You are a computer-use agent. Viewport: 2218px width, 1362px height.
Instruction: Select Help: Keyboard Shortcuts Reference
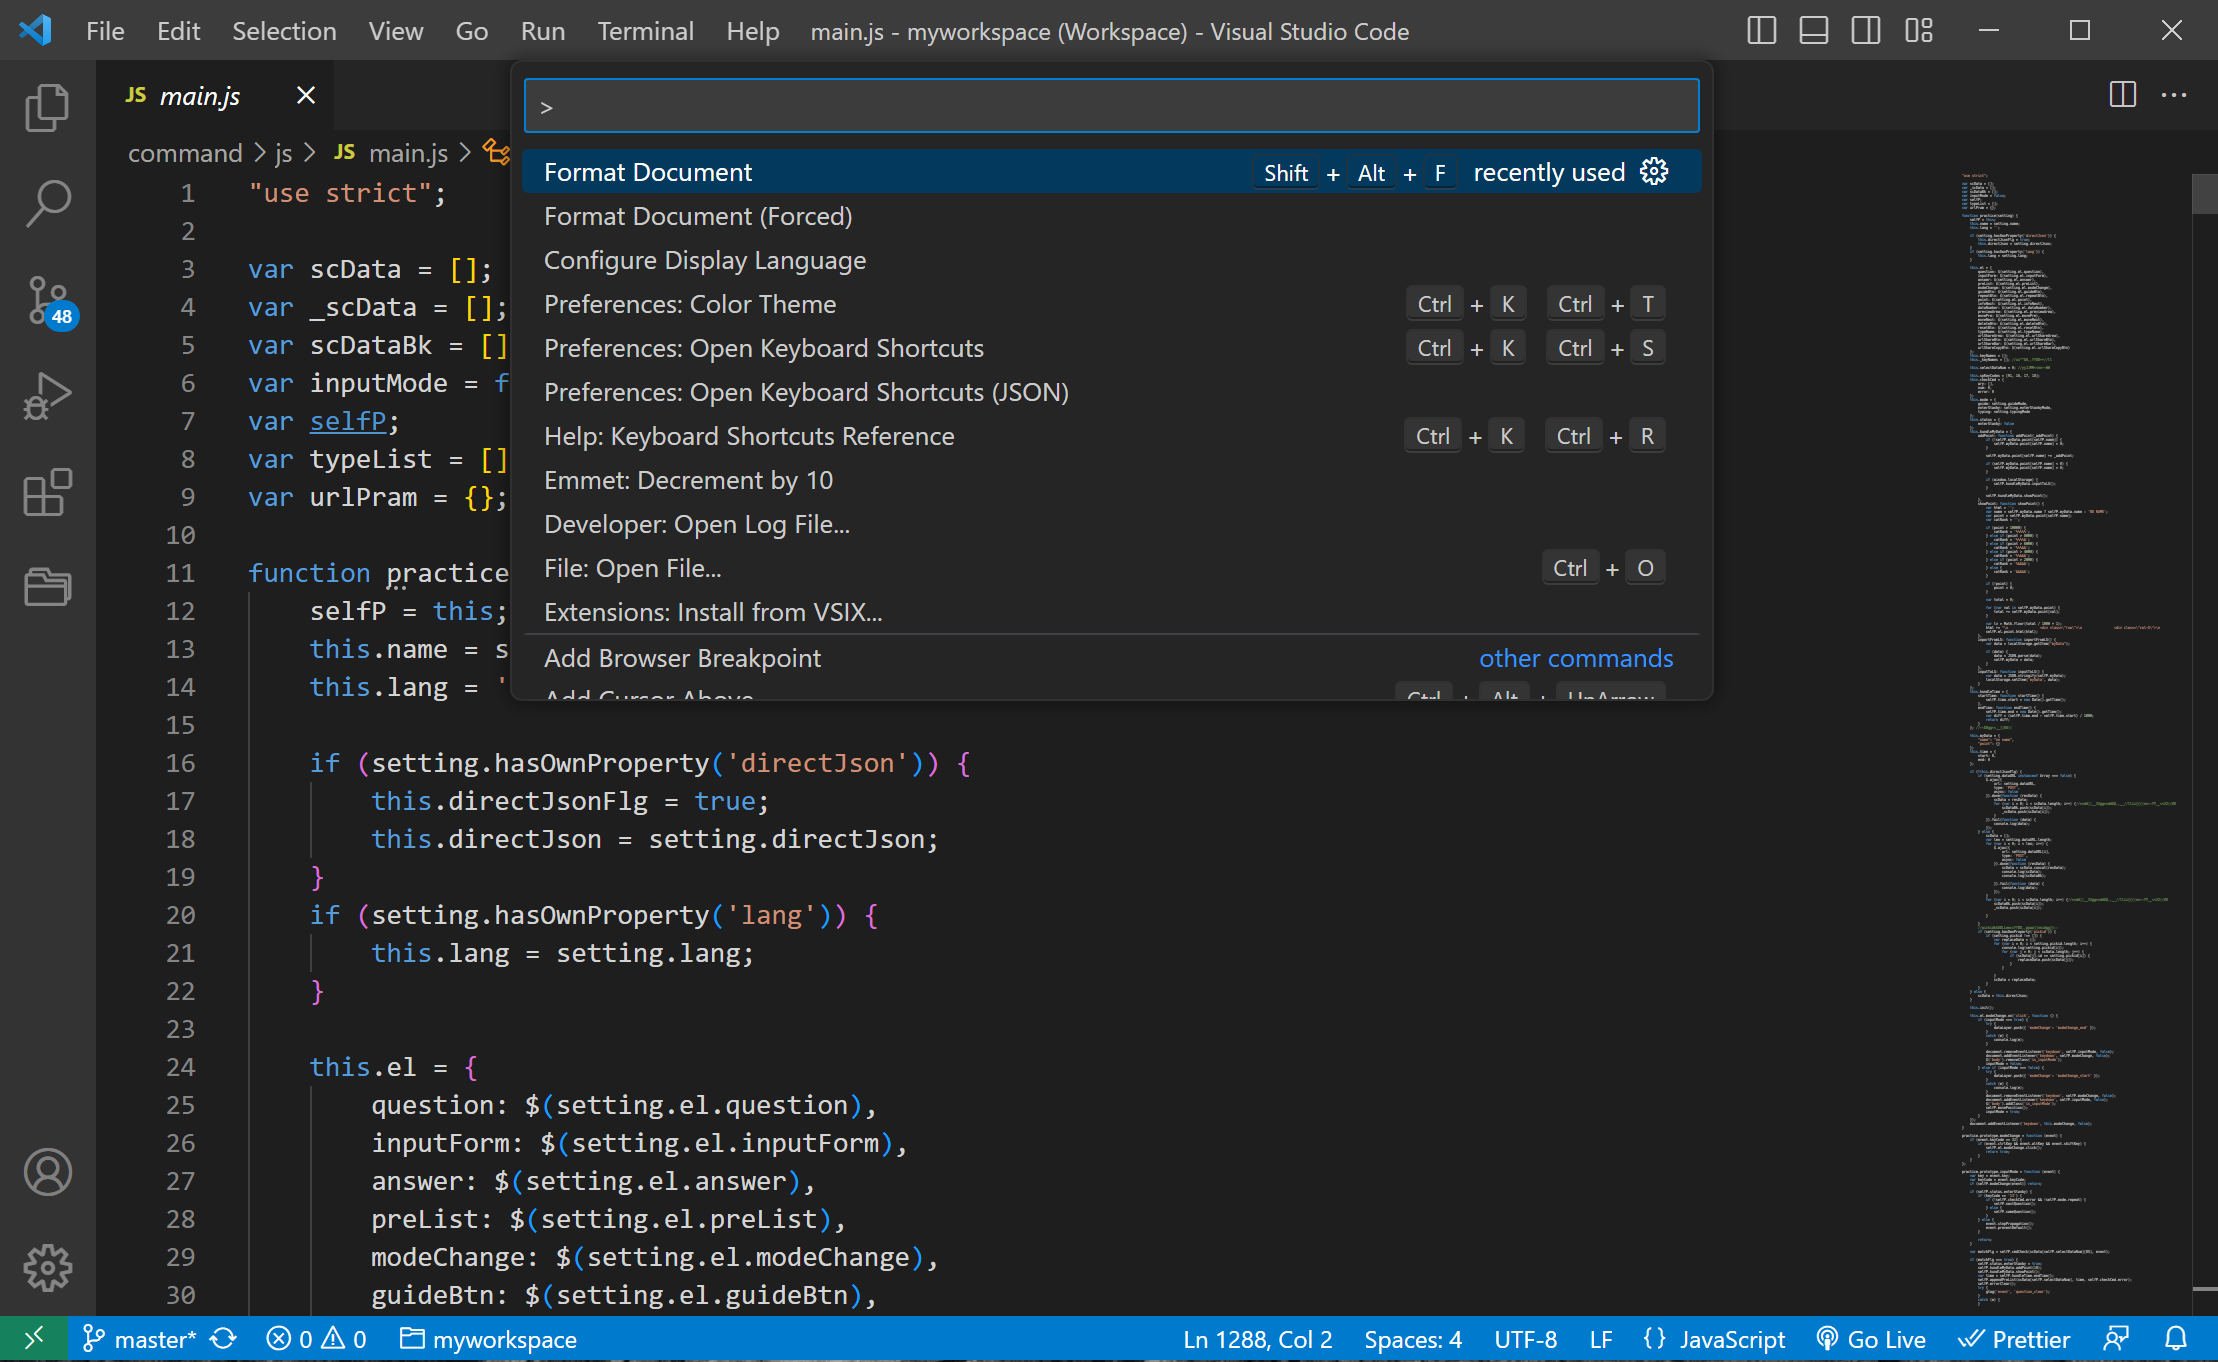(1111, 436)
